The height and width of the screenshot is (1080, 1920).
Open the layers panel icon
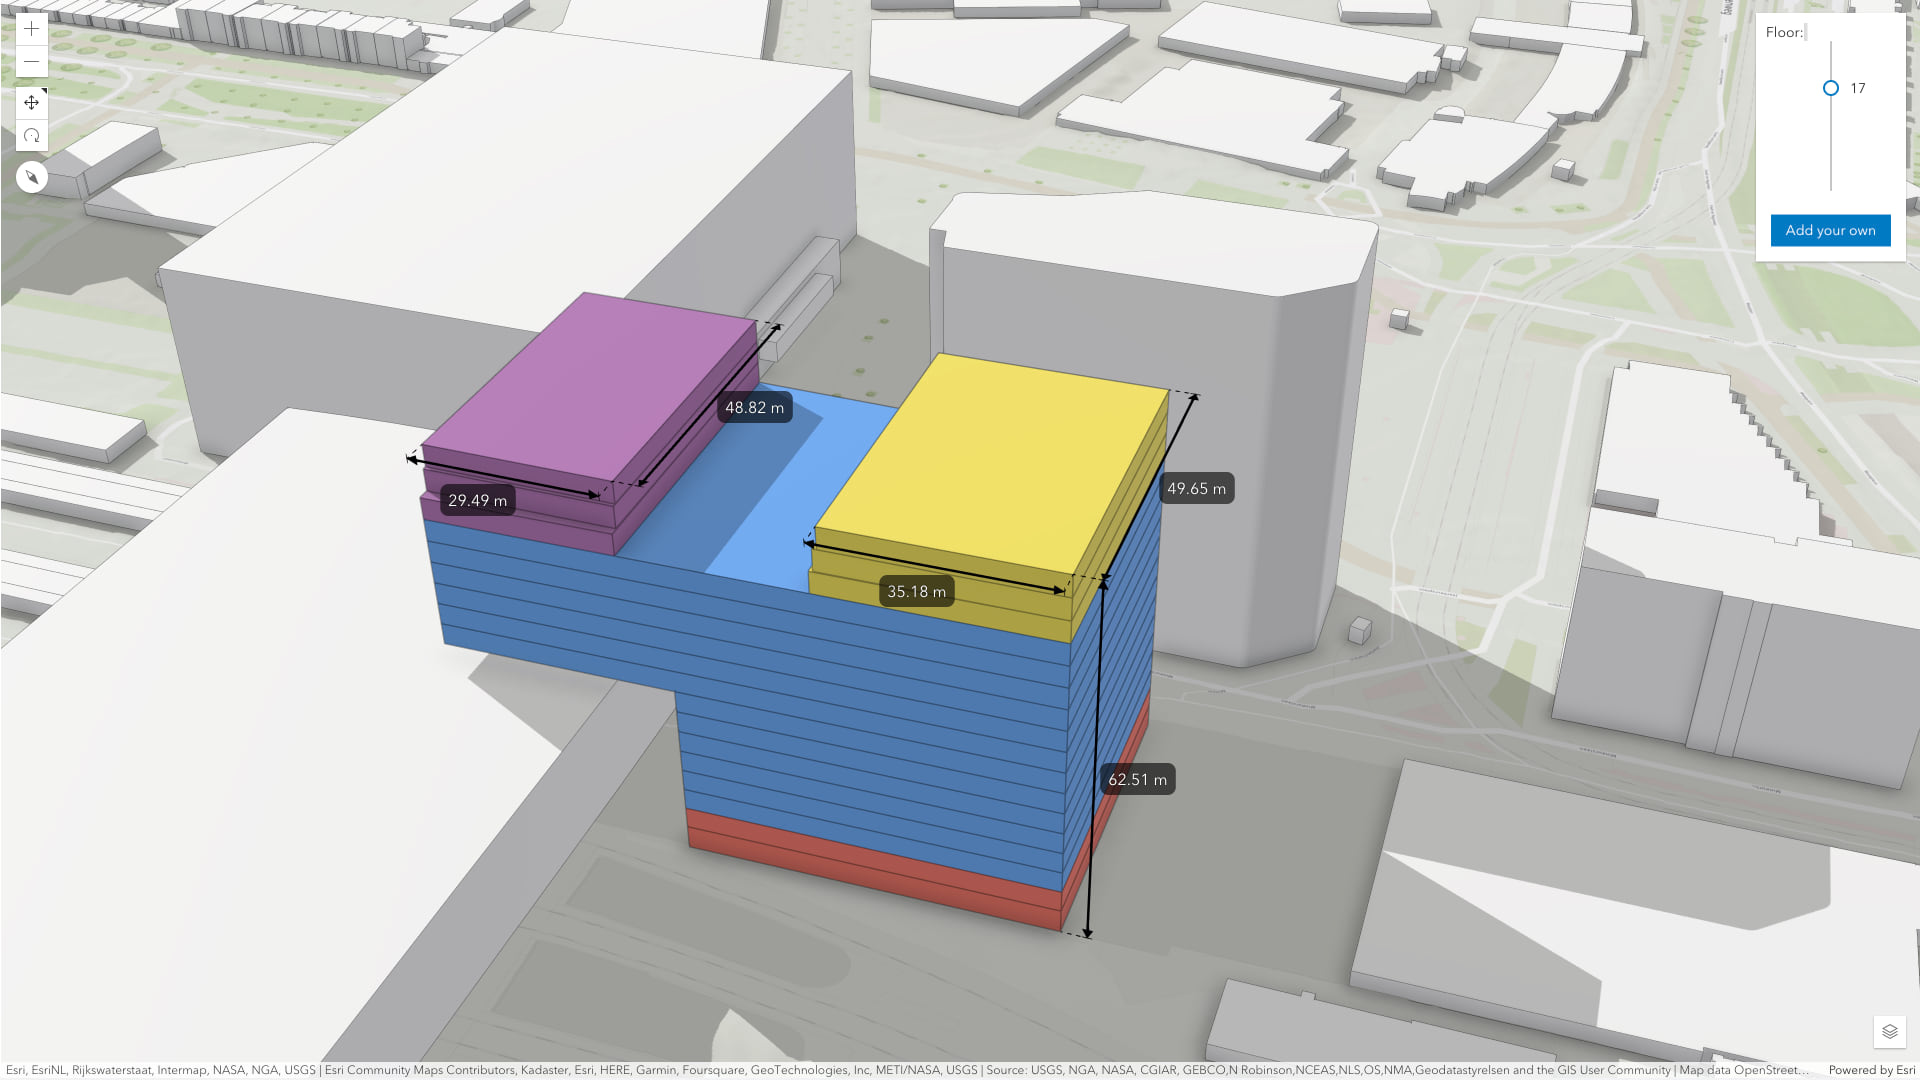[1889, 1031]
